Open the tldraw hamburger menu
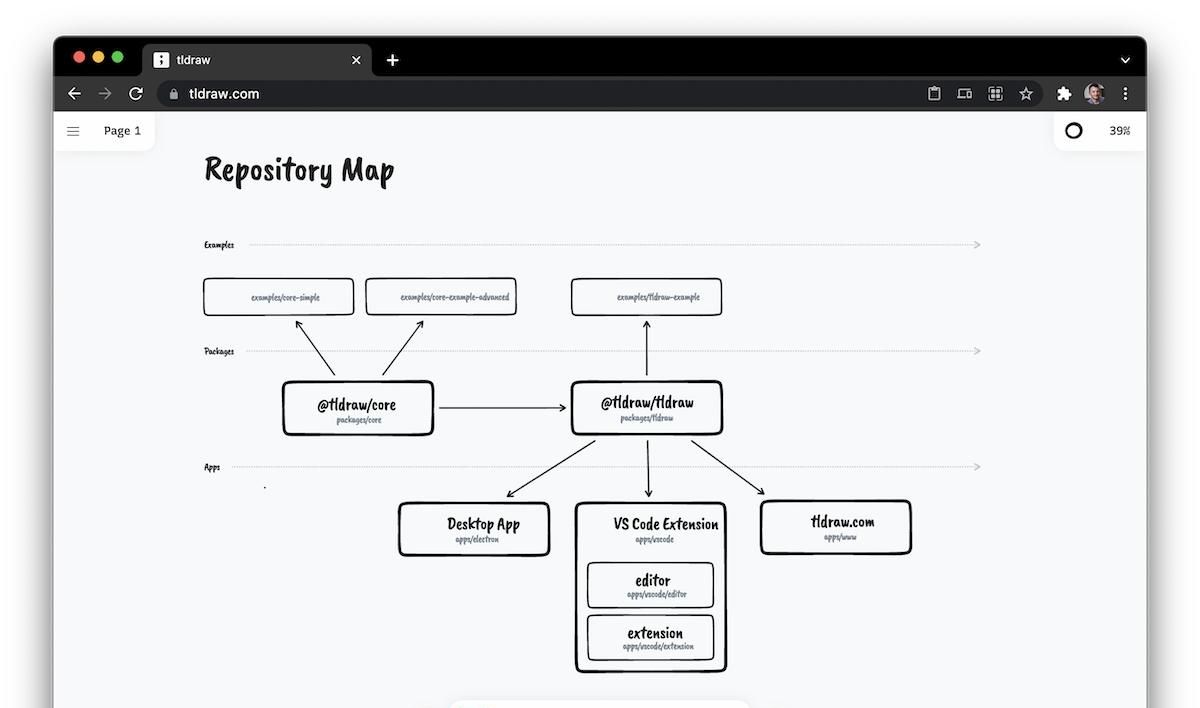 coord(73,131)
